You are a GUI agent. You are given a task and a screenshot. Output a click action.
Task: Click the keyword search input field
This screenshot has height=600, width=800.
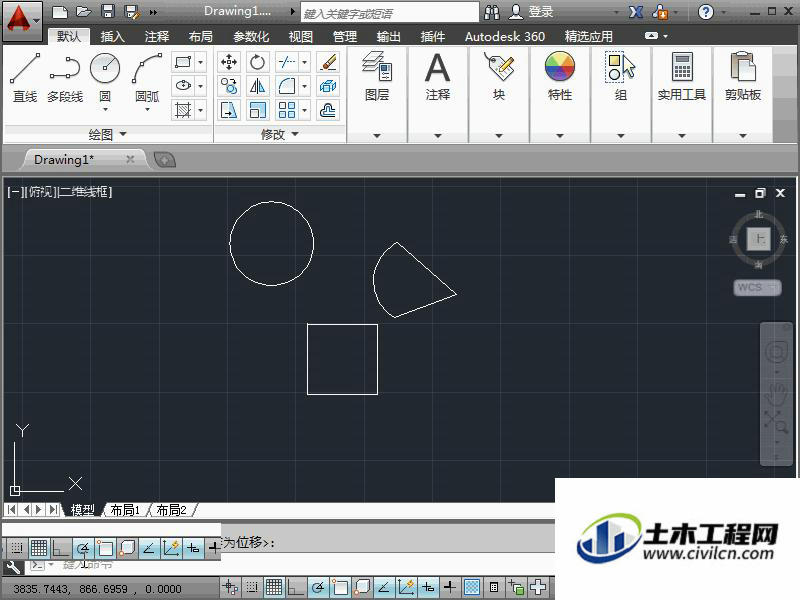click(390, 13)
